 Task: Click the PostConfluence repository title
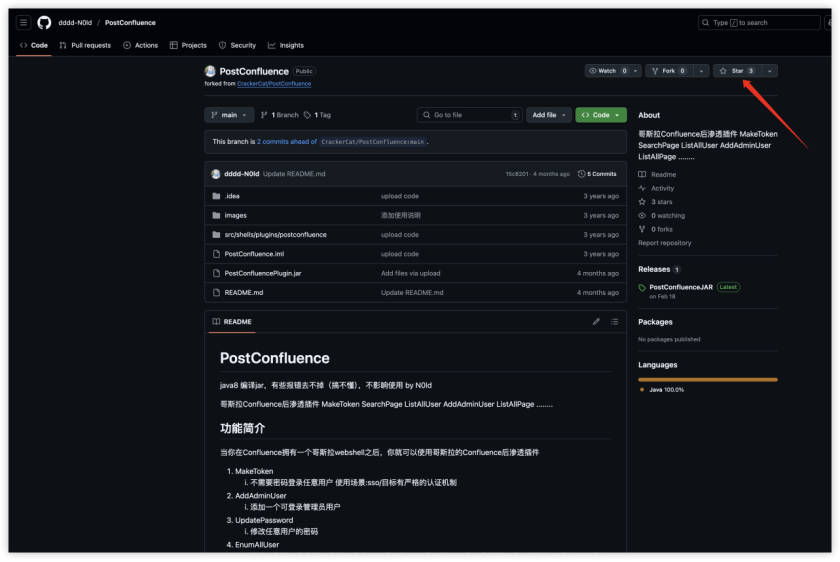pos(254,71)
